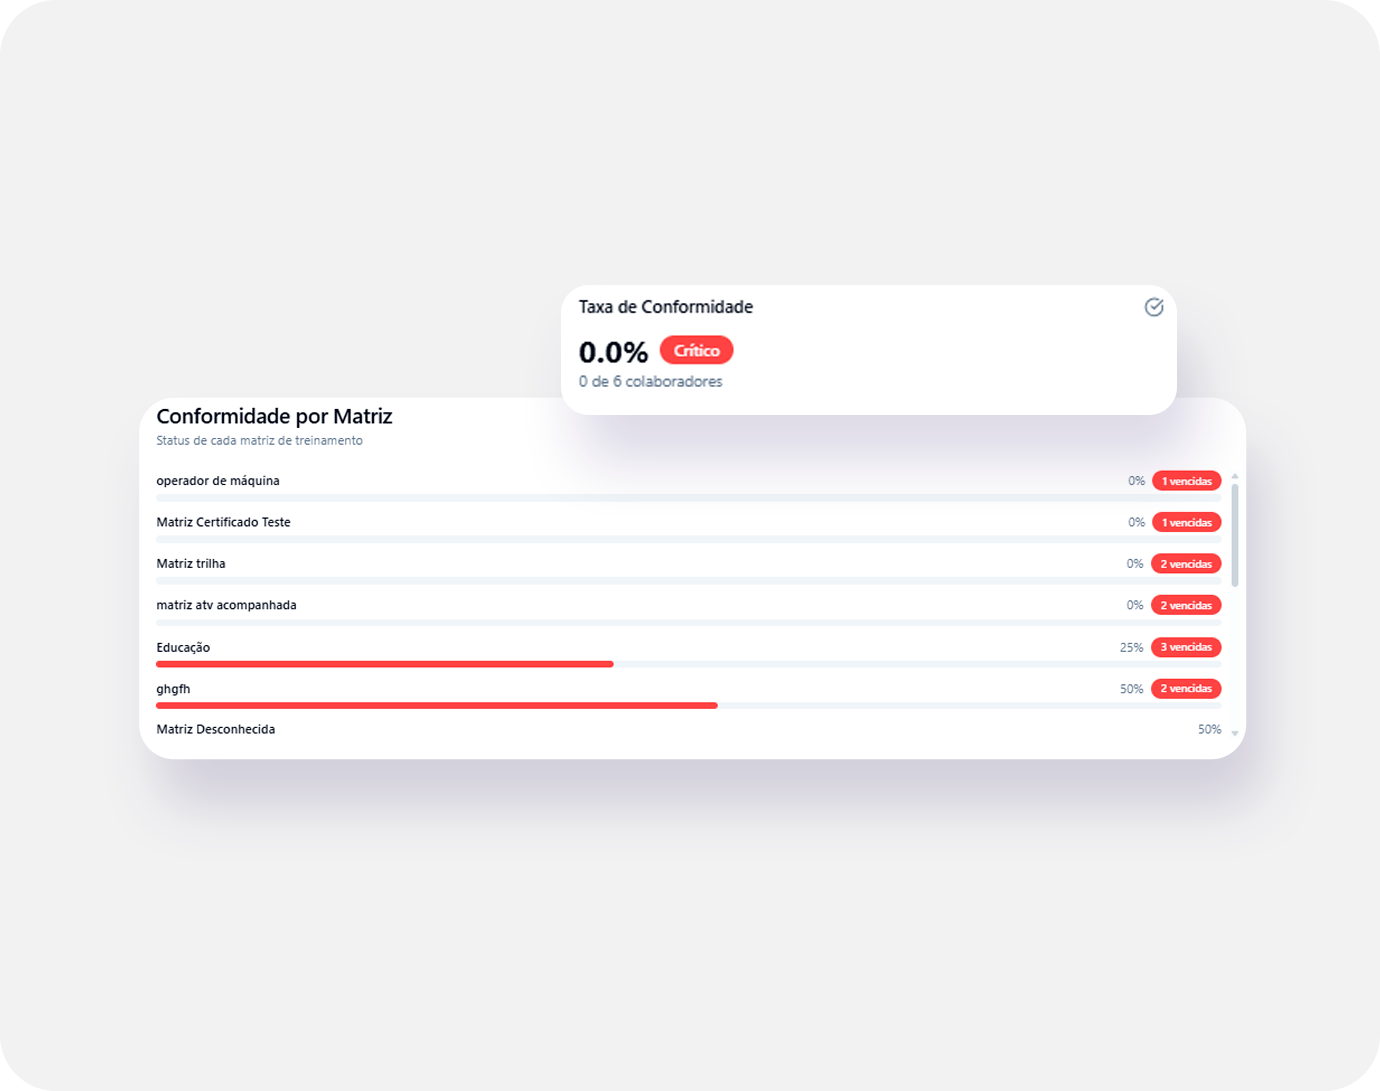The width and height of the screenshot is (1380, 1091).
Task: Click the 3 vencidas badge for Educação
Action: pos(1186,647)
